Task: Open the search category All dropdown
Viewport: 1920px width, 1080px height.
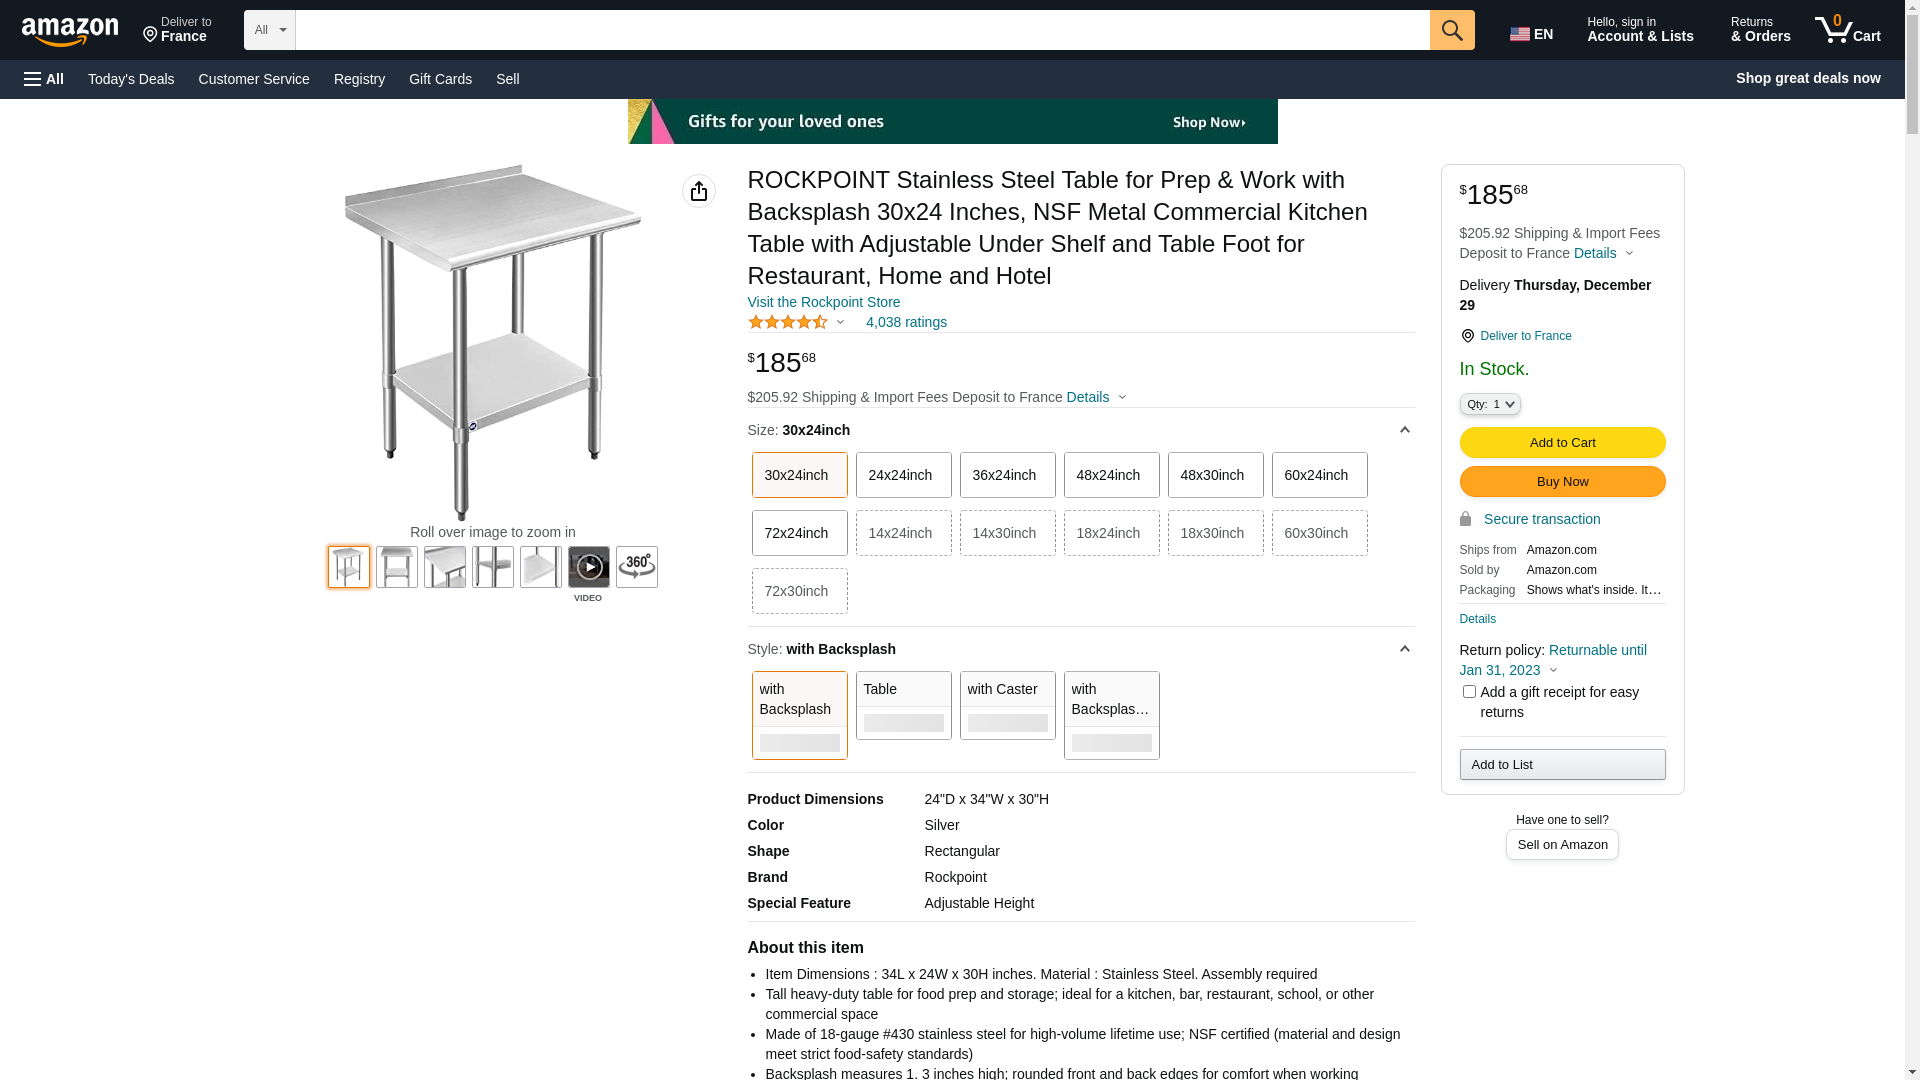Action: 269,30
